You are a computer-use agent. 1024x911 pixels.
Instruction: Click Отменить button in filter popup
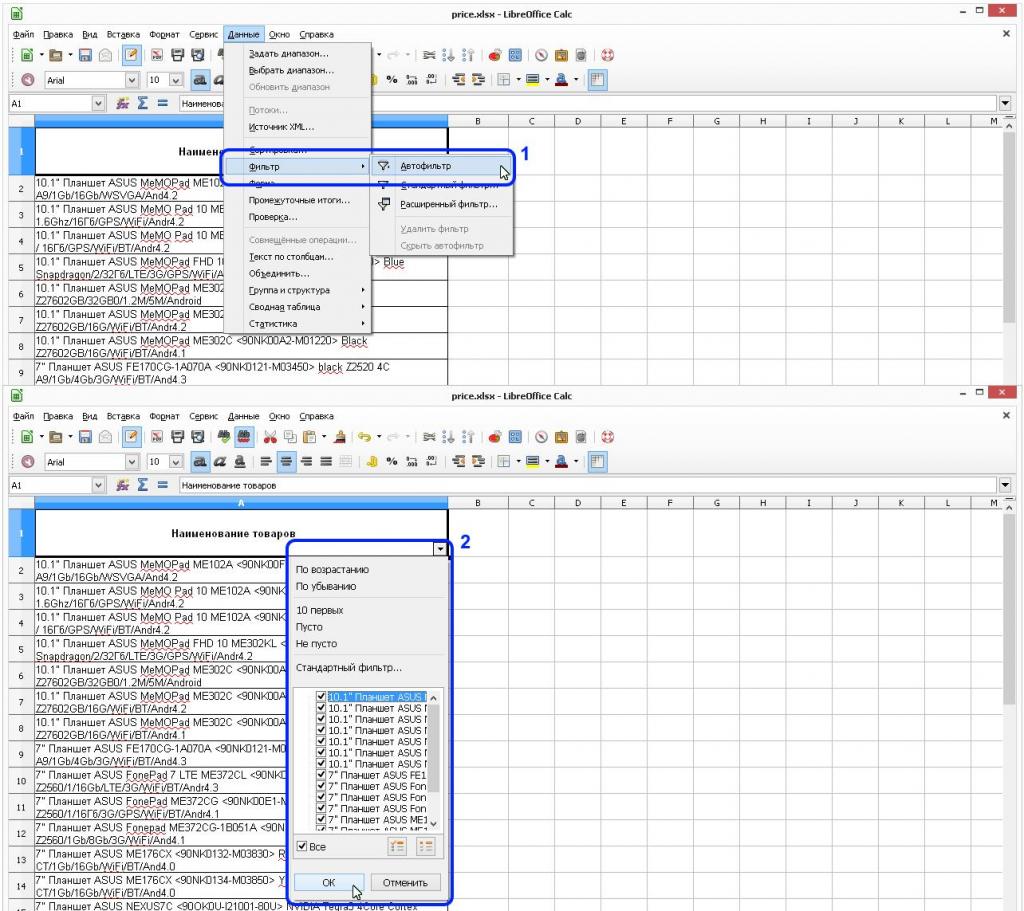(405, 883)
